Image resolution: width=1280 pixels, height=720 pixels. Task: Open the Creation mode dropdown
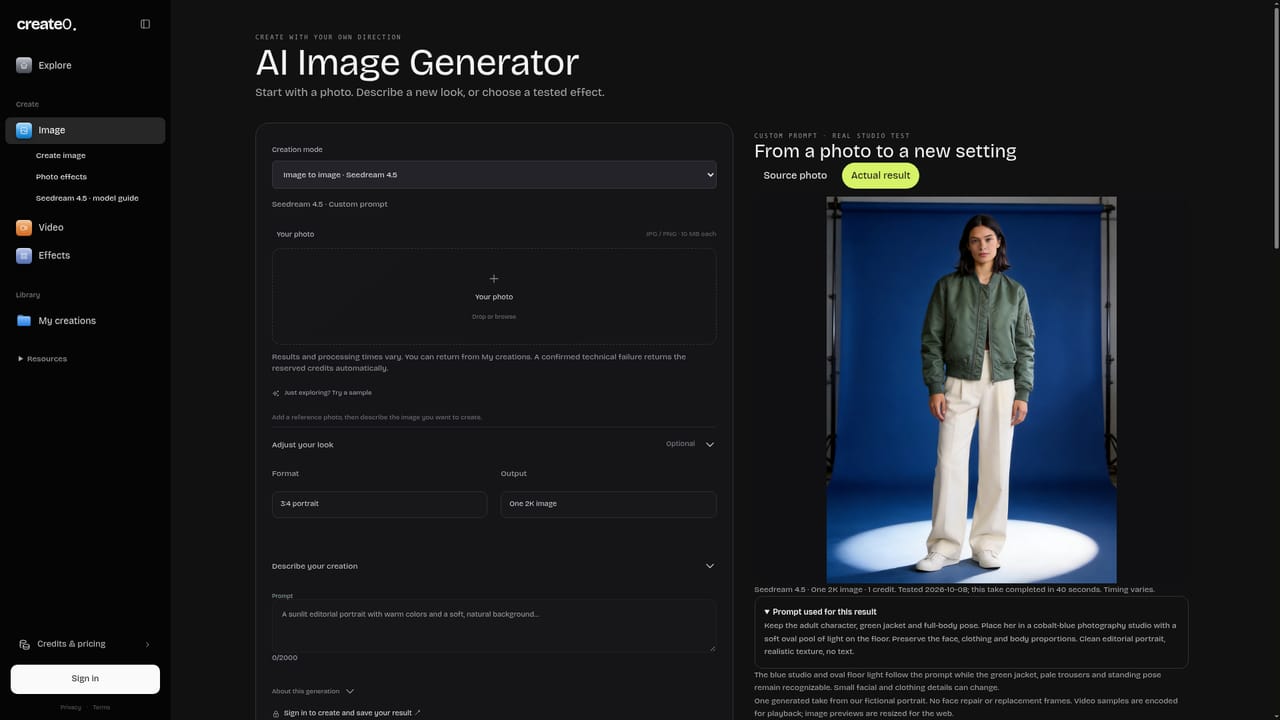[x=494, y=175]
